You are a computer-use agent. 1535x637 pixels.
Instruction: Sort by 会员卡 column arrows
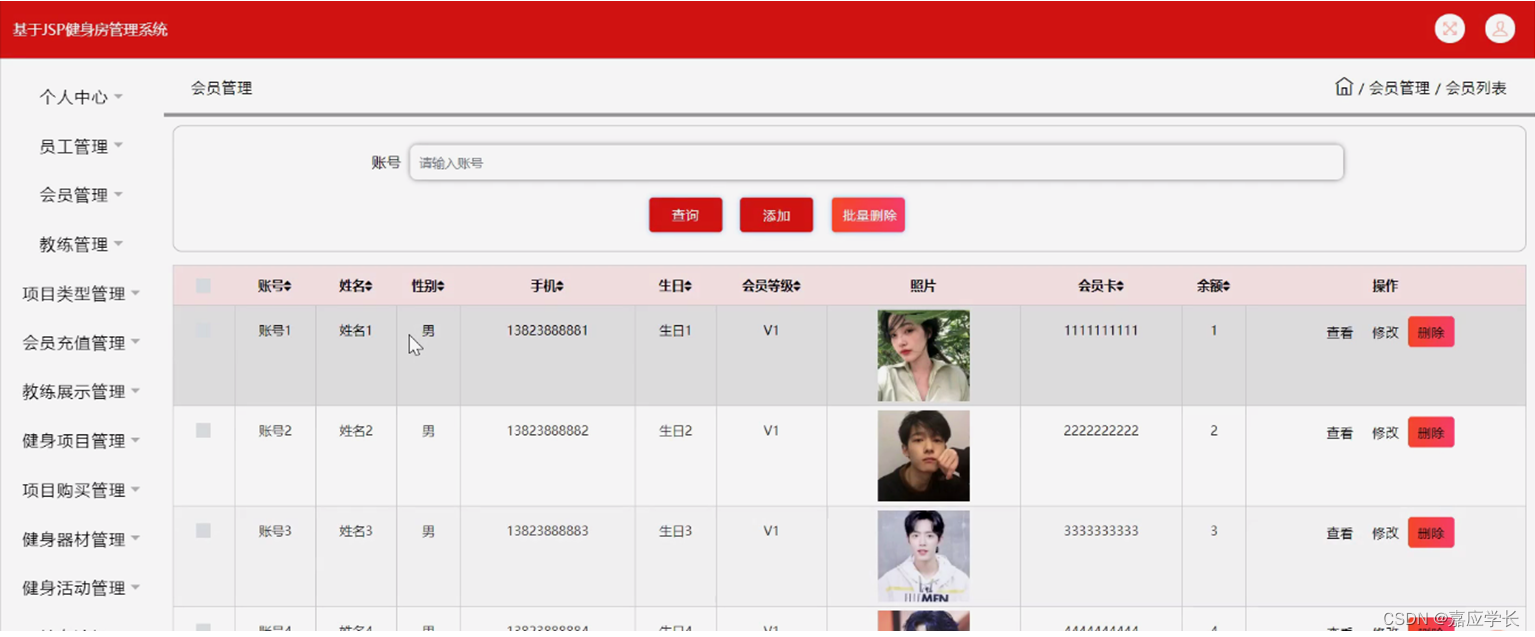pyautogui.click(x=1120, y=286)
